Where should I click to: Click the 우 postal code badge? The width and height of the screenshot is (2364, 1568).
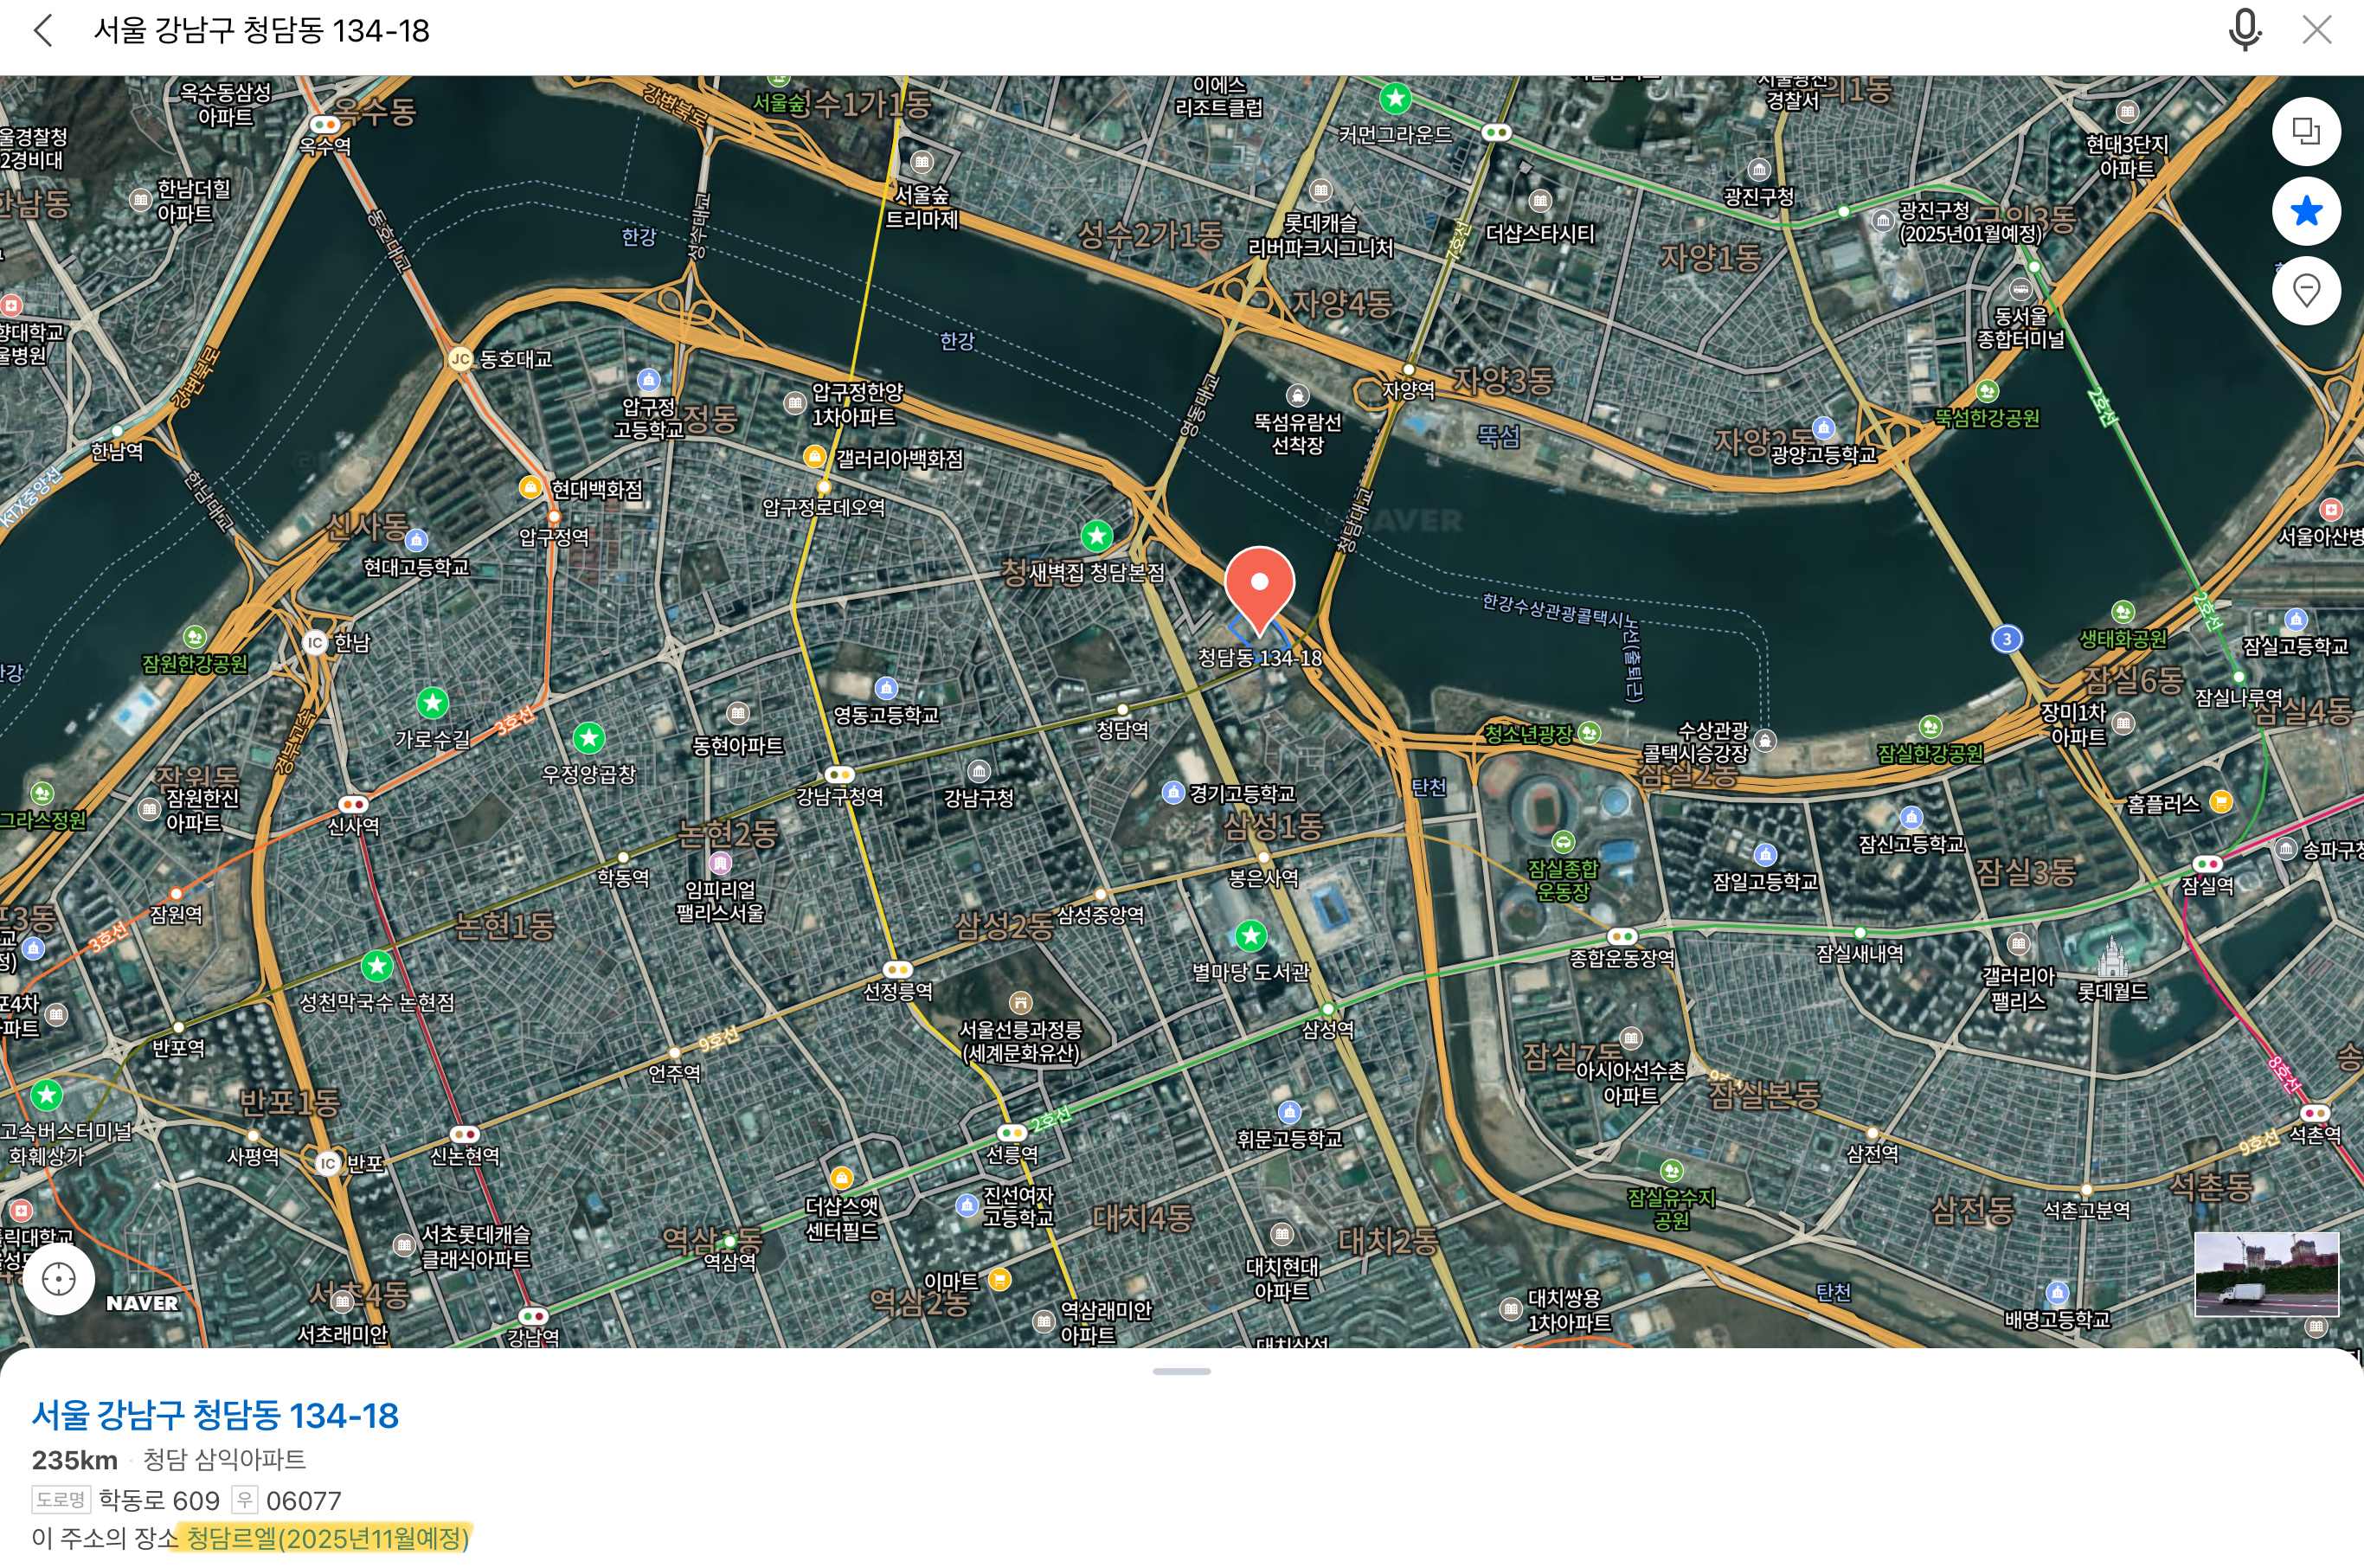pyautogui.click(x=245, y=1500)
